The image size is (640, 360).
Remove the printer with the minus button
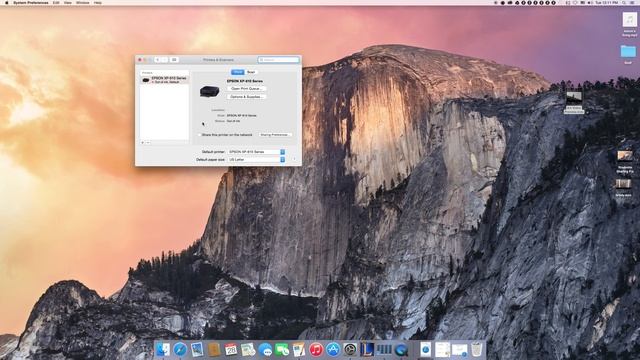coord(148,143)
